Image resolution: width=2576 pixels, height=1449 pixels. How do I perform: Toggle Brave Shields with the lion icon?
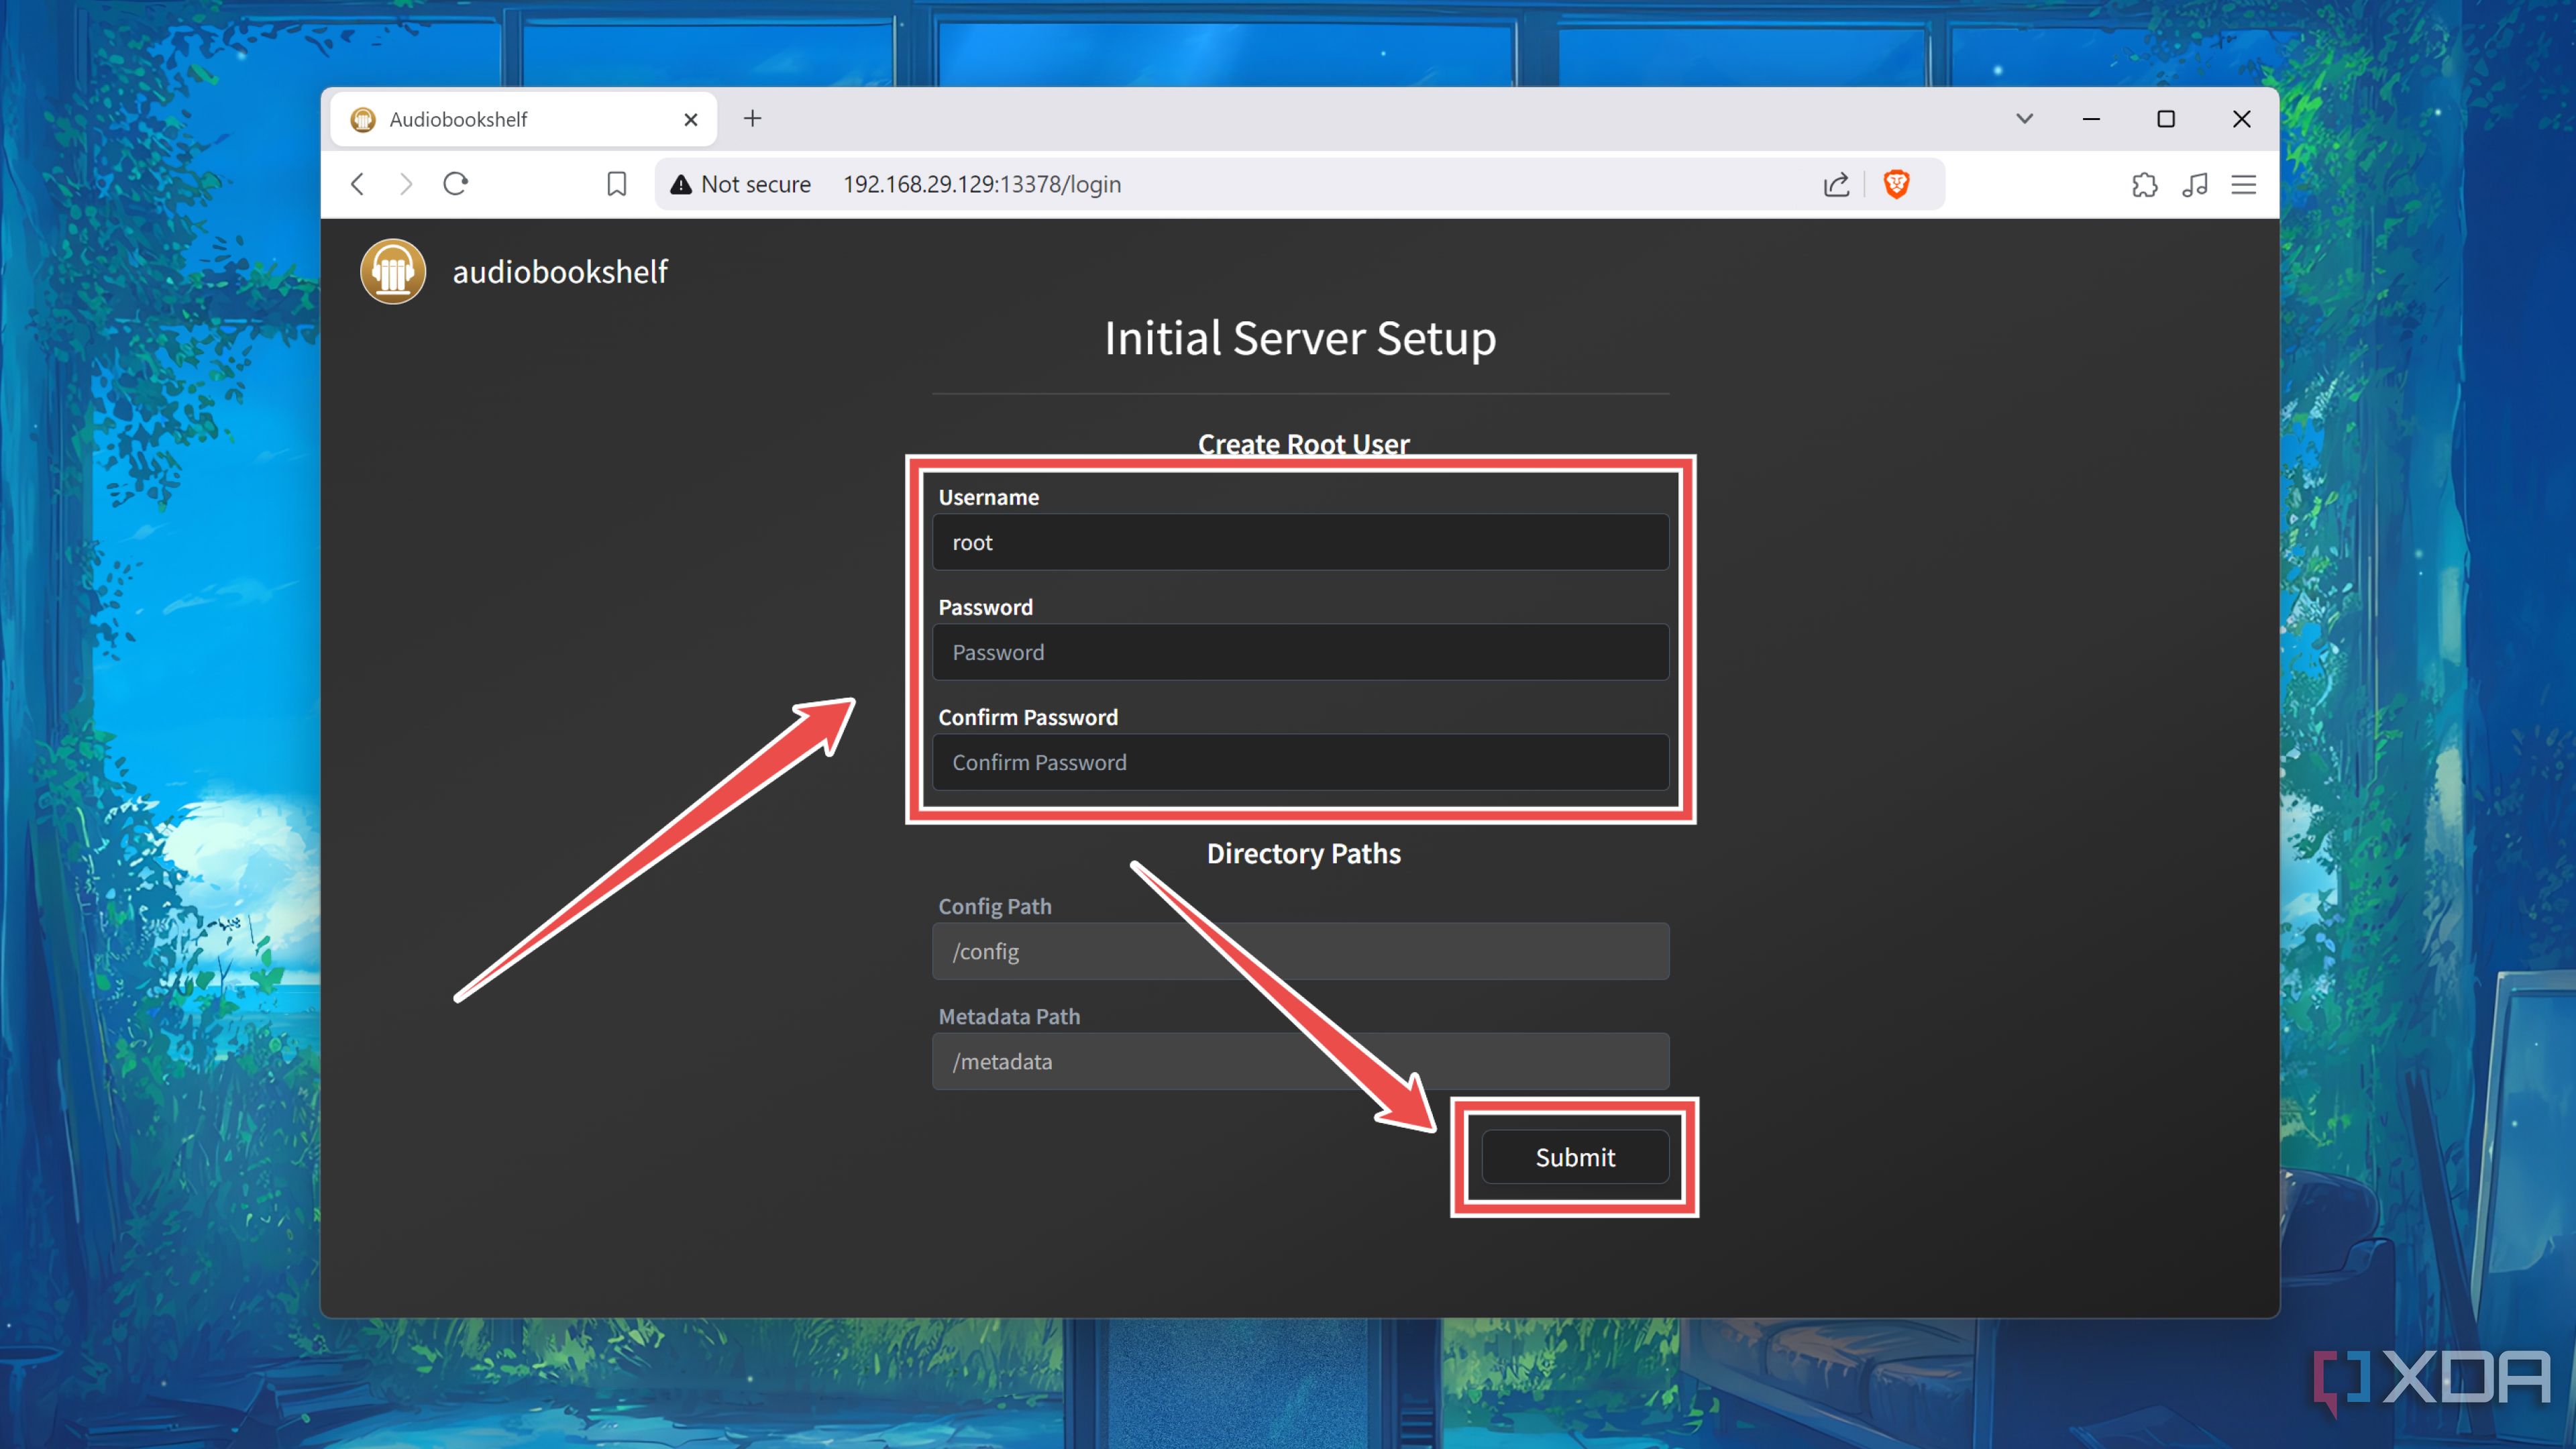click(x=1897, y=184)
